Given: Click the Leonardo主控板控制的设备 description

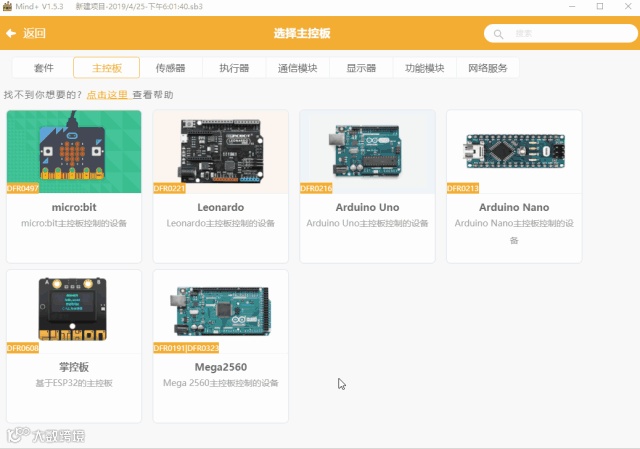Looking at the screenshot, I should (x=221, y=223).
